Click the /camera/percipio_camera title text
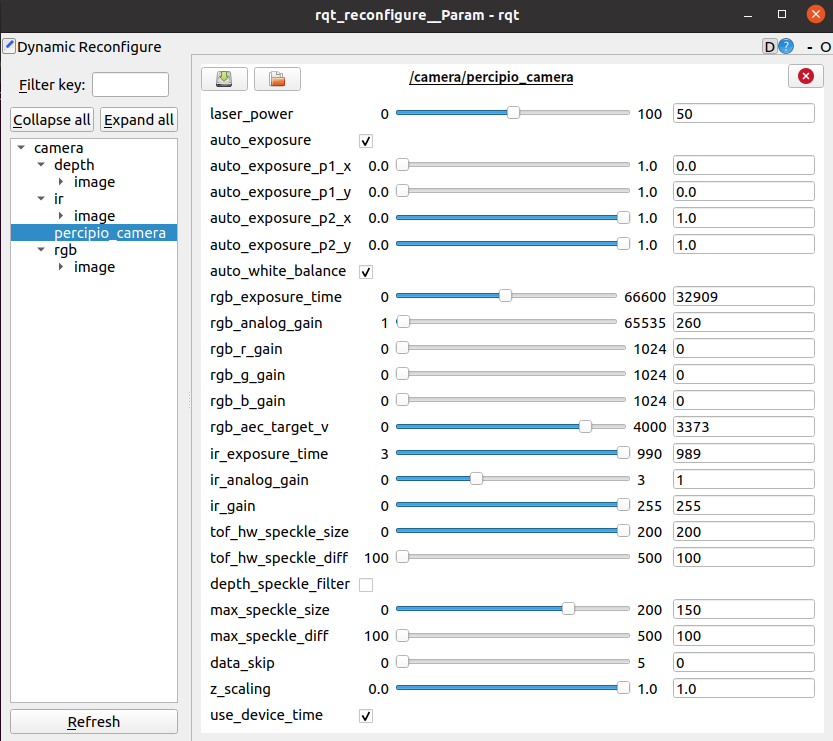This screenshot has width=833, height=741. [491, 77]
